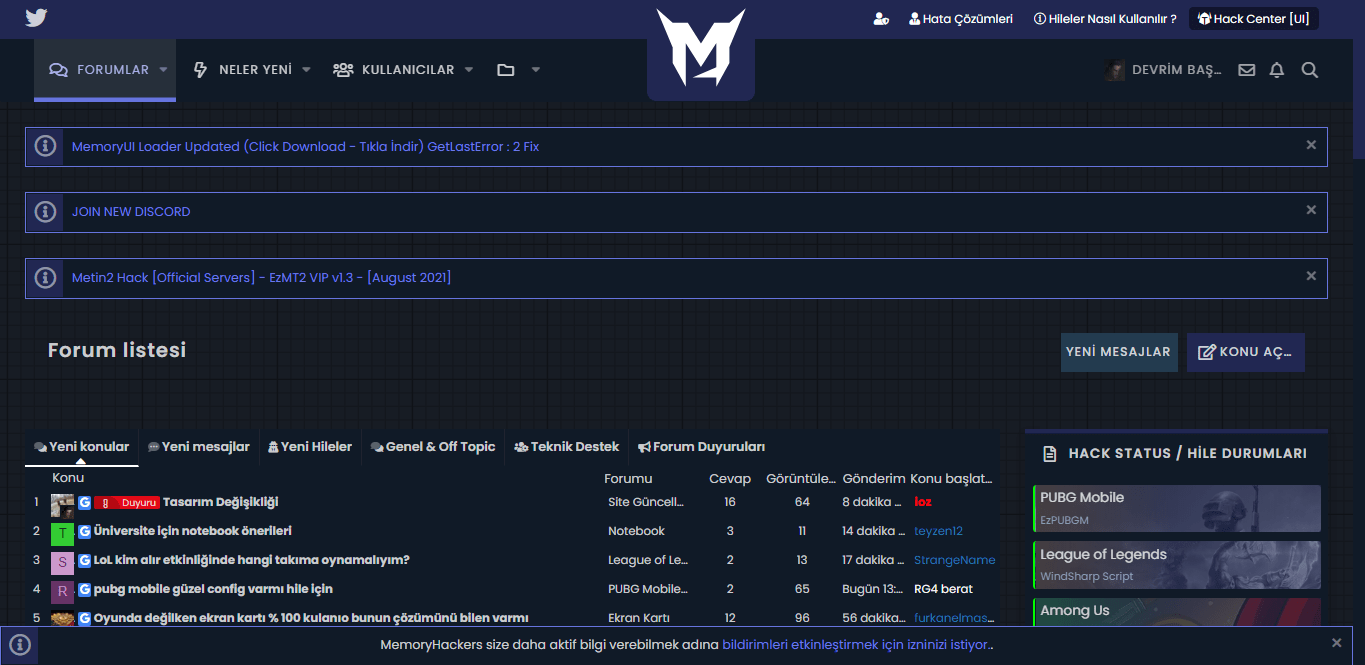Expand the Kullanıcılar dropdown arrow
The width and height of the screenshot is (1365, 665).
click(468, 70)
